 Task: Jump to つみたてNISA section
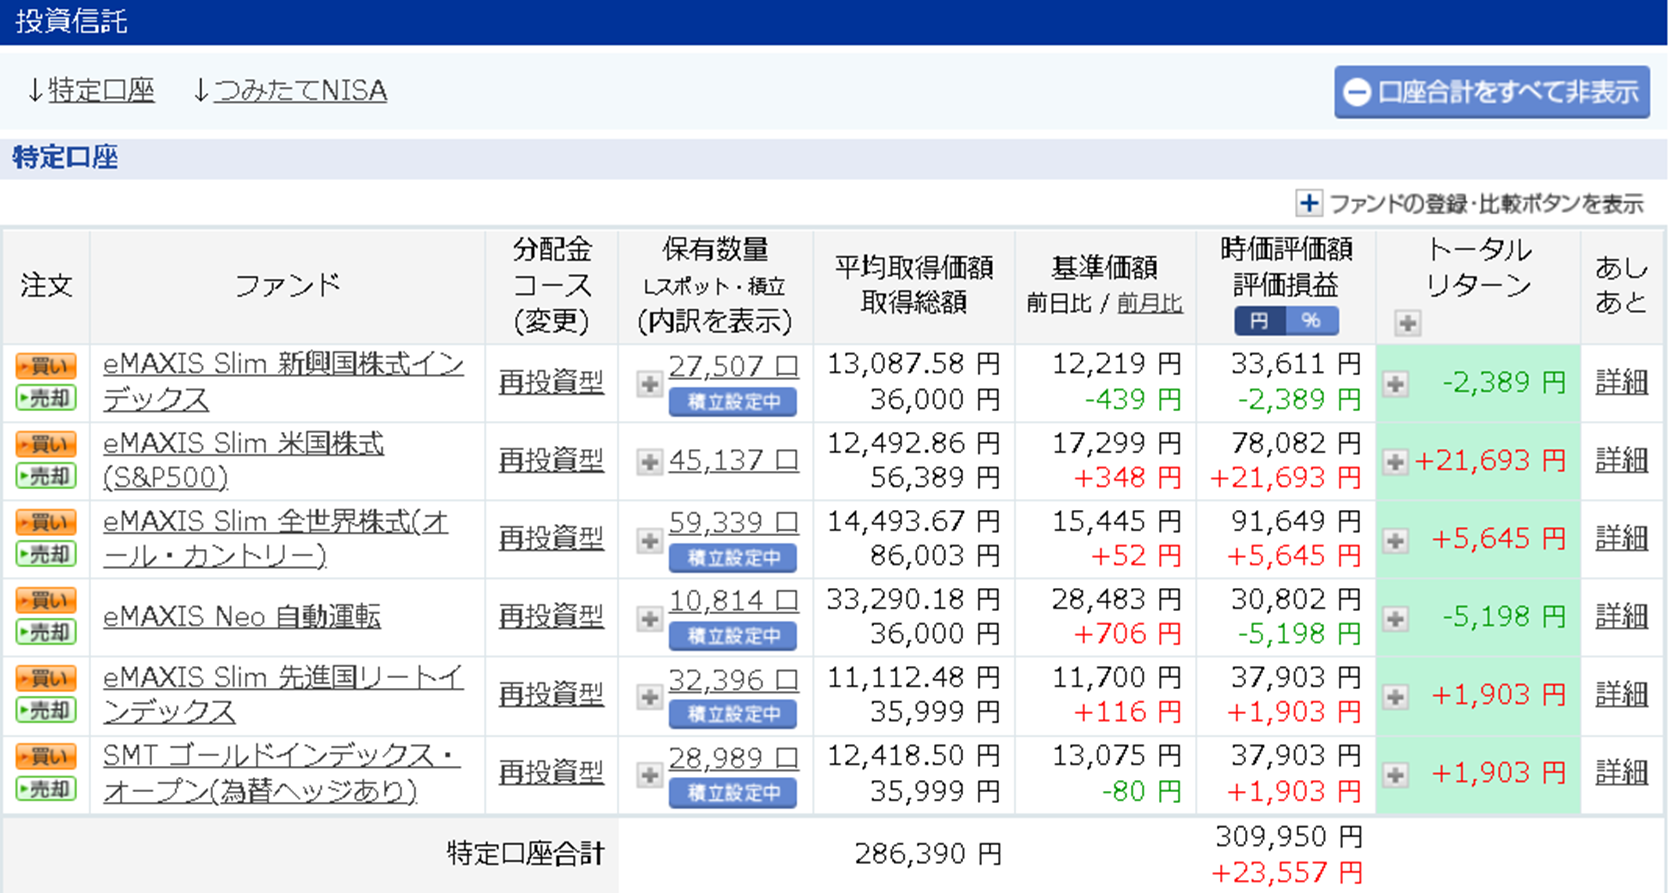[300, 91]
